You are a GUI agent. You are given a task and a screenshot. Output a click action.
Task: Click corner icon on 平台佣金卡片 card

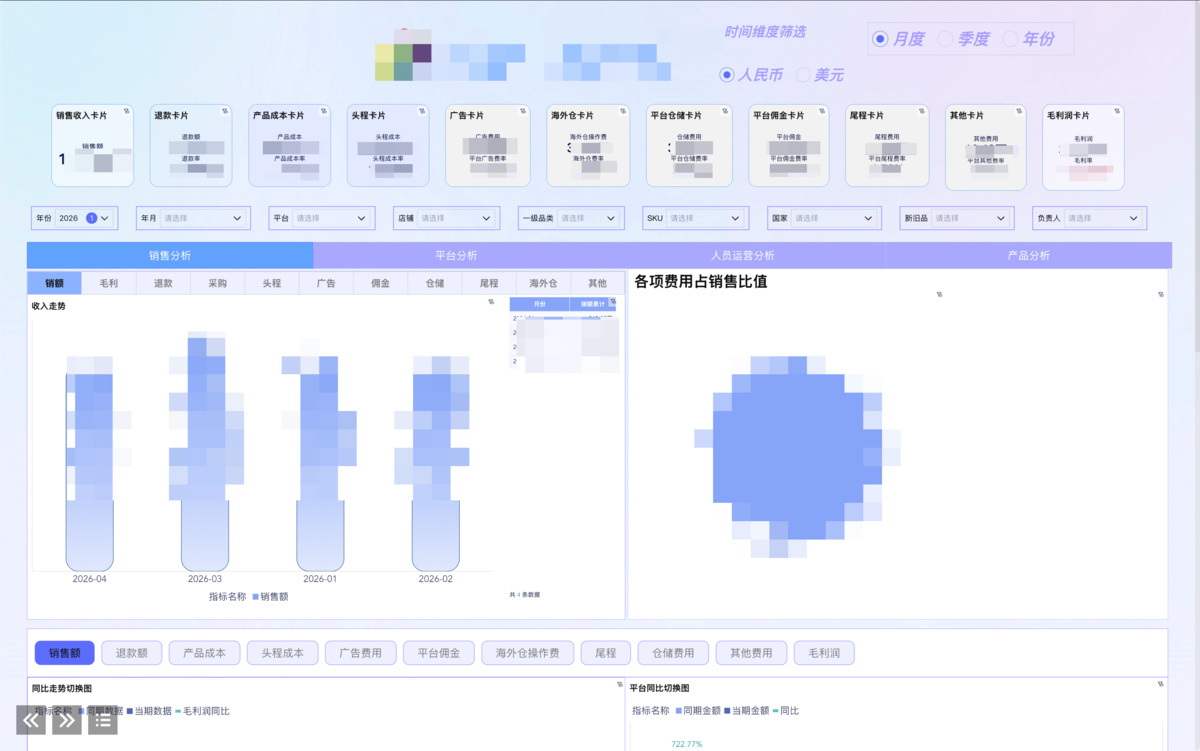[x=822, y=111]
